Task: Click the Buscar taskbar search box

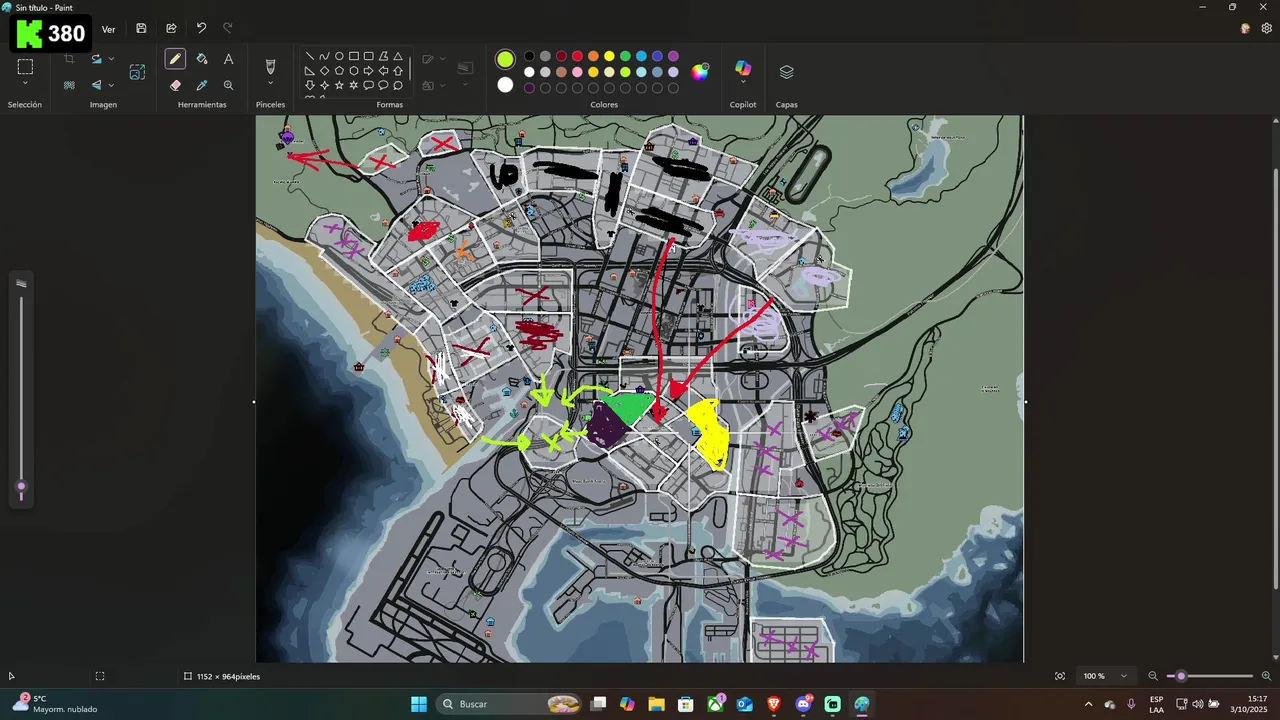Action: 510,704
